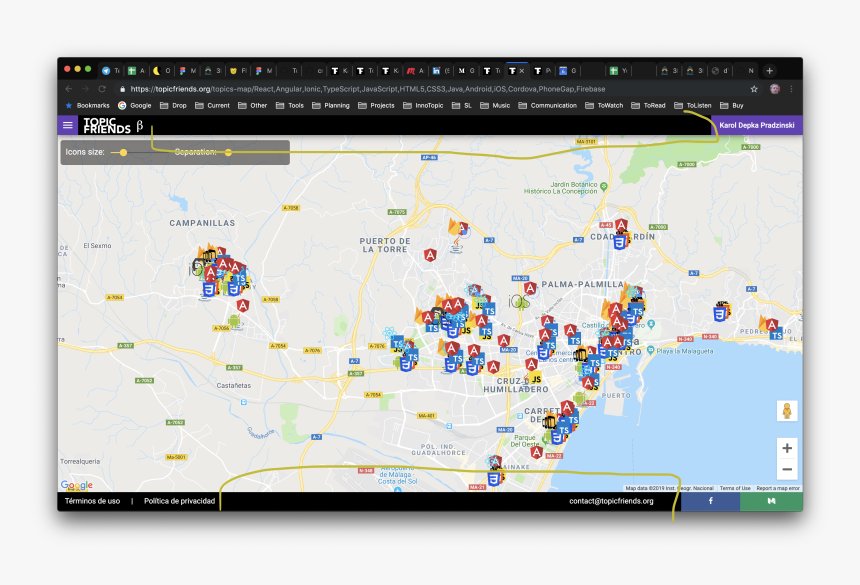Expand the Planning bookmarks folder

(331, 105)
